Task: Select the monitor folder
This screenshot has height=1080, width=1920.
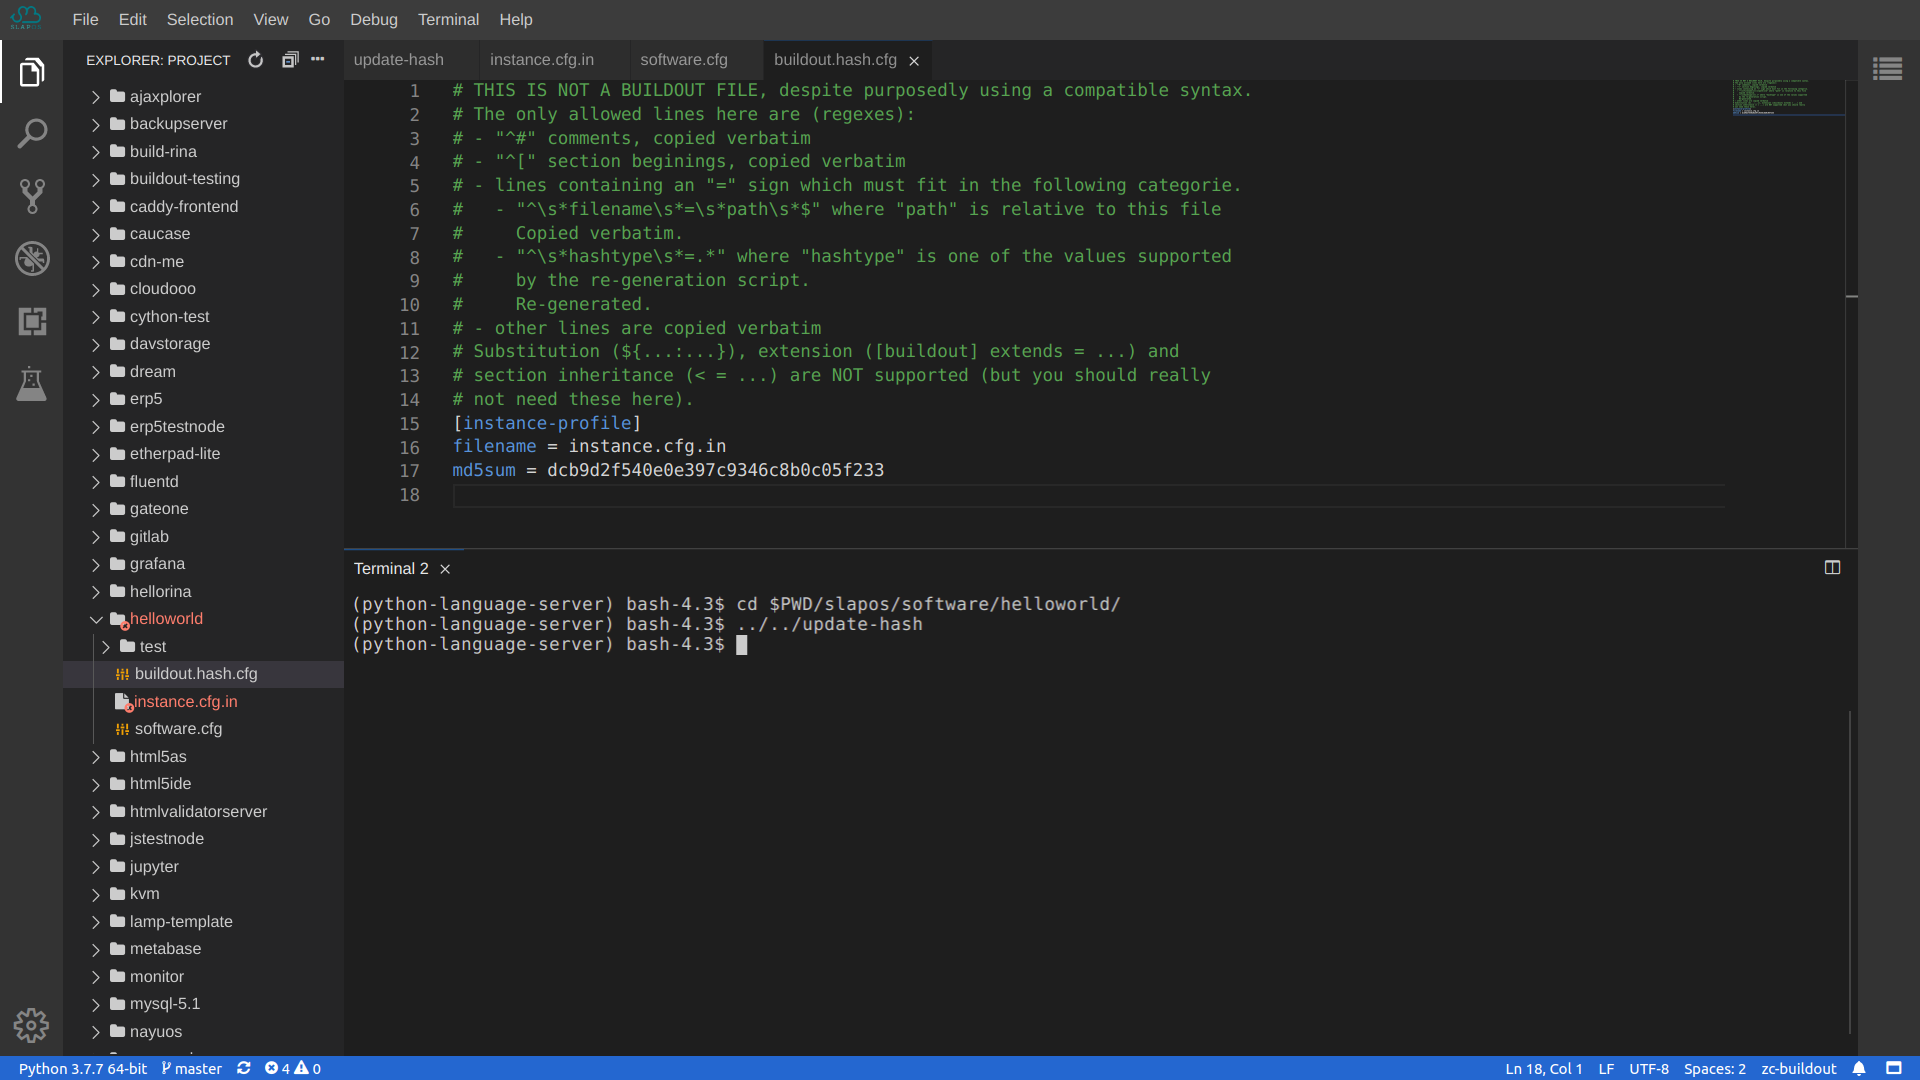Action: (x=203, y=976)
